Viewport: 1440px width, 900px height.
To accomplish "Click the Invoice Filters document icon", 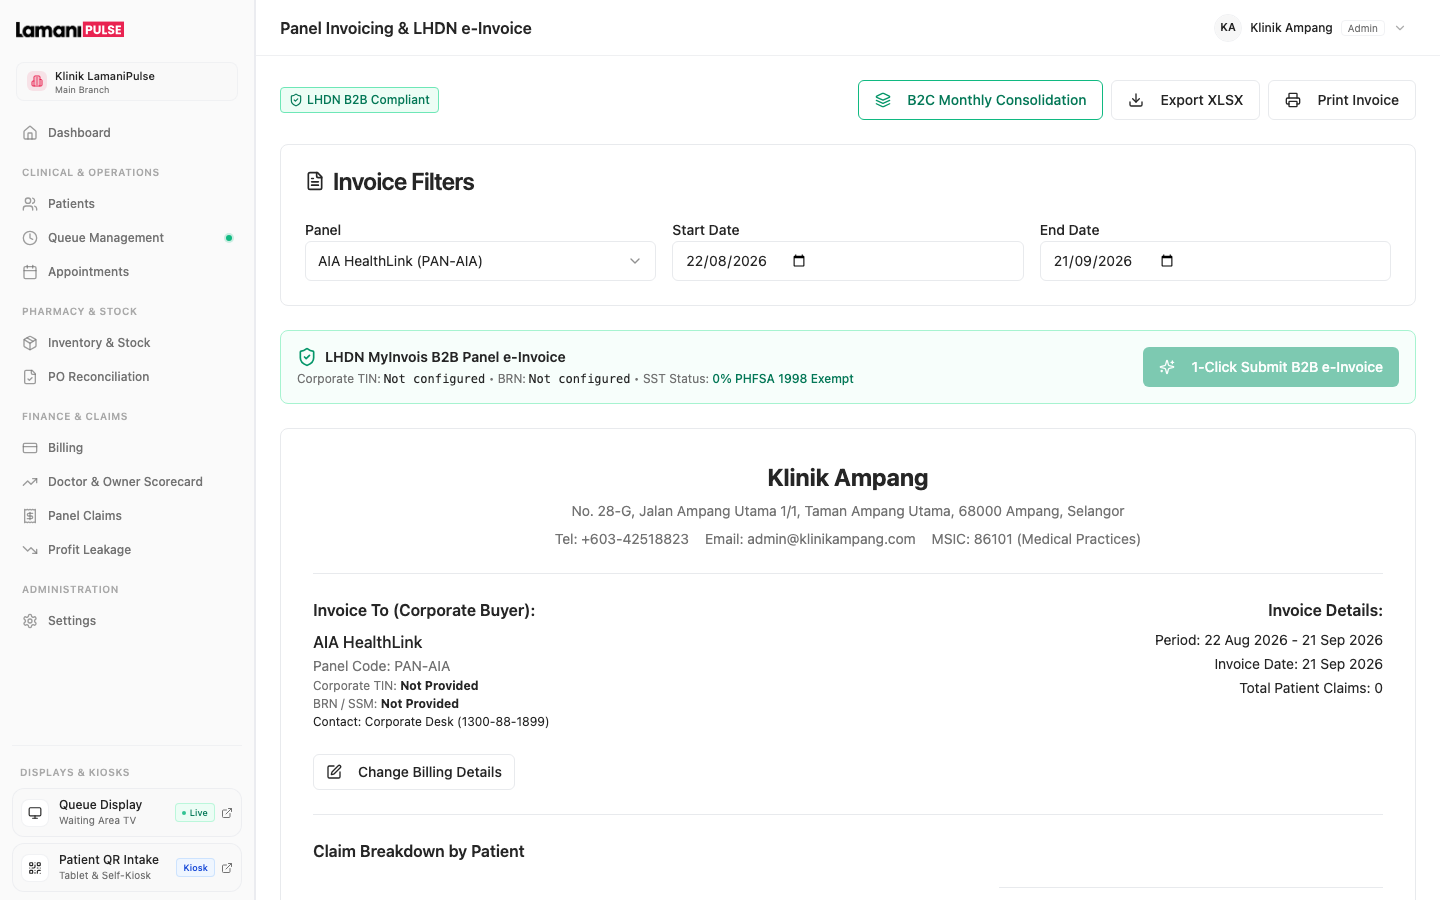I will coord(315,181).
